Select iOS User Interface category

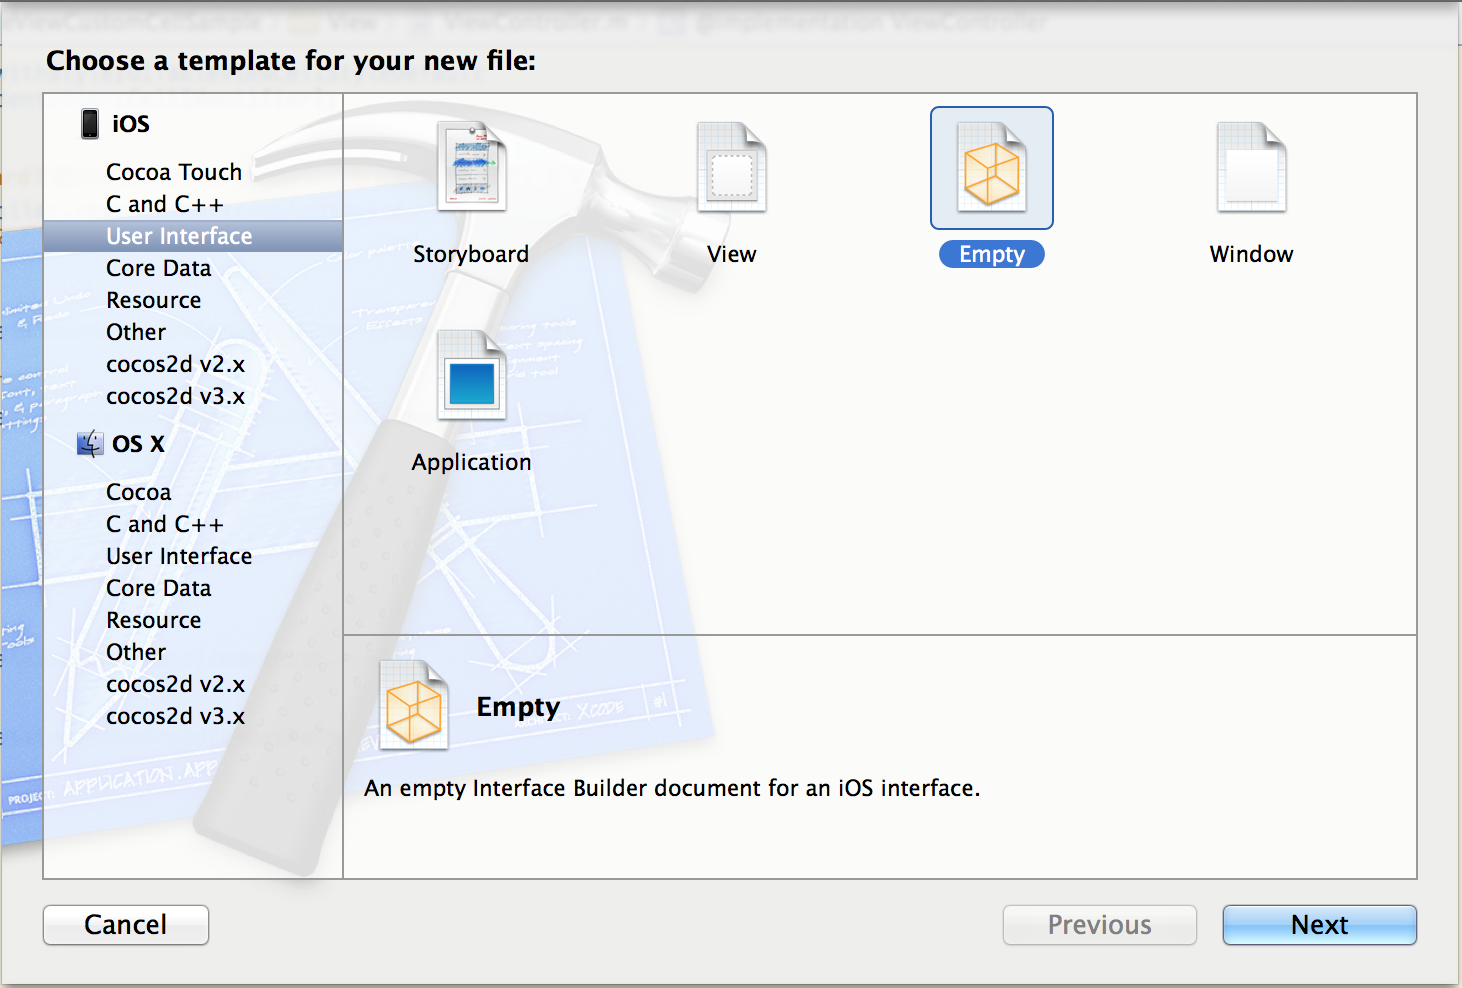(x=179, y=236)
